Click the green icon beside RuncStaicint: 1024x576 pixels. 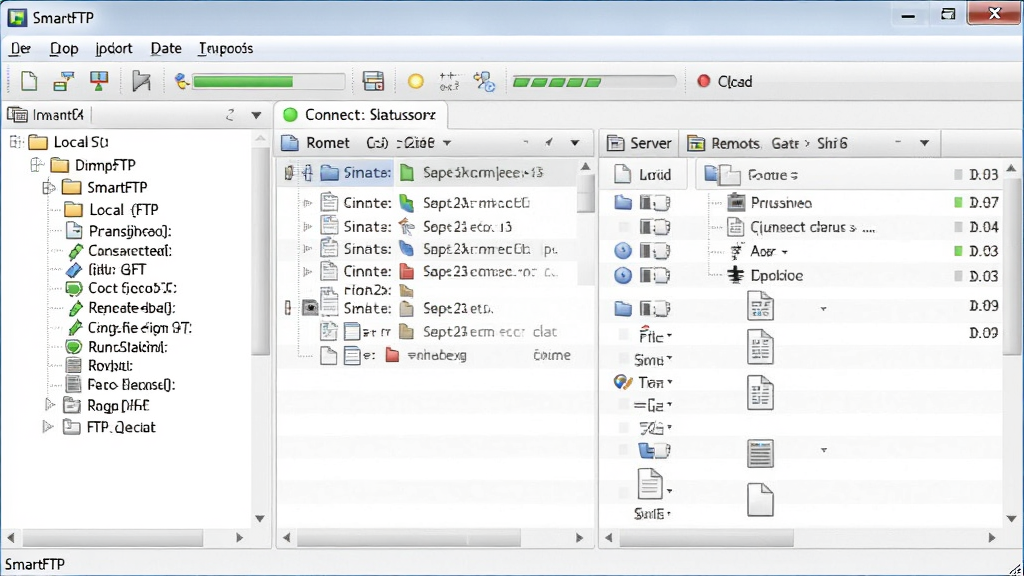pyautogui.click(x=74, y=347)
